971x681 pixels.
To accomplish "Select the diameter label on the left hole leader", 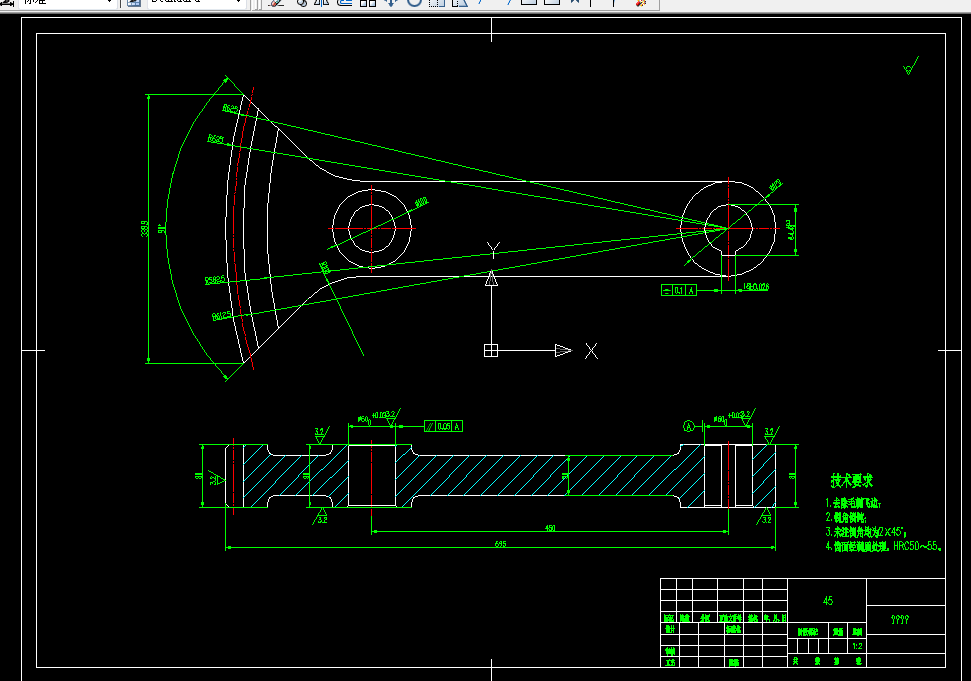I will pos(421,202).
